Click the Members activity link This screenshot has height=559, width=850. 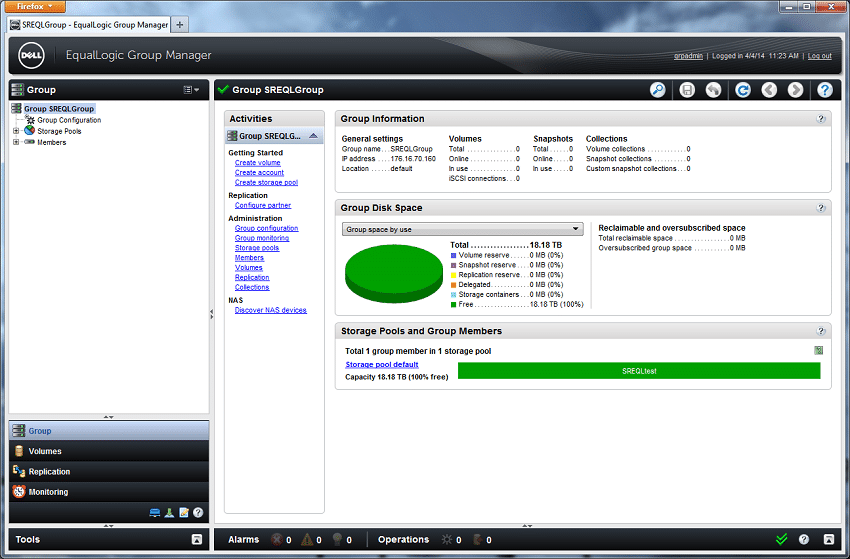tap(249, 258)
